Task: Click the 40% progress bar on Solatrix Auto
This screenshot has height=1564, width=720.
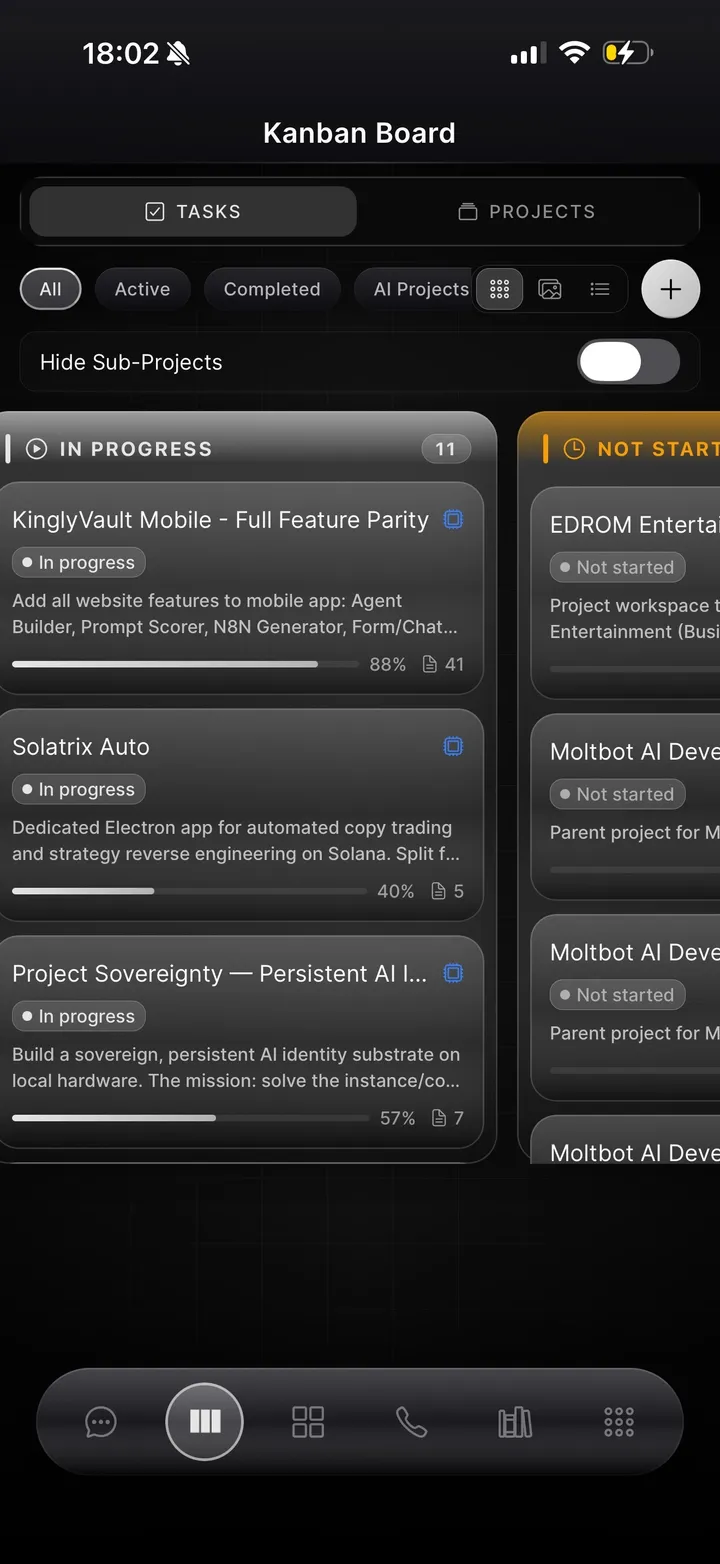Action: point(189,891)
